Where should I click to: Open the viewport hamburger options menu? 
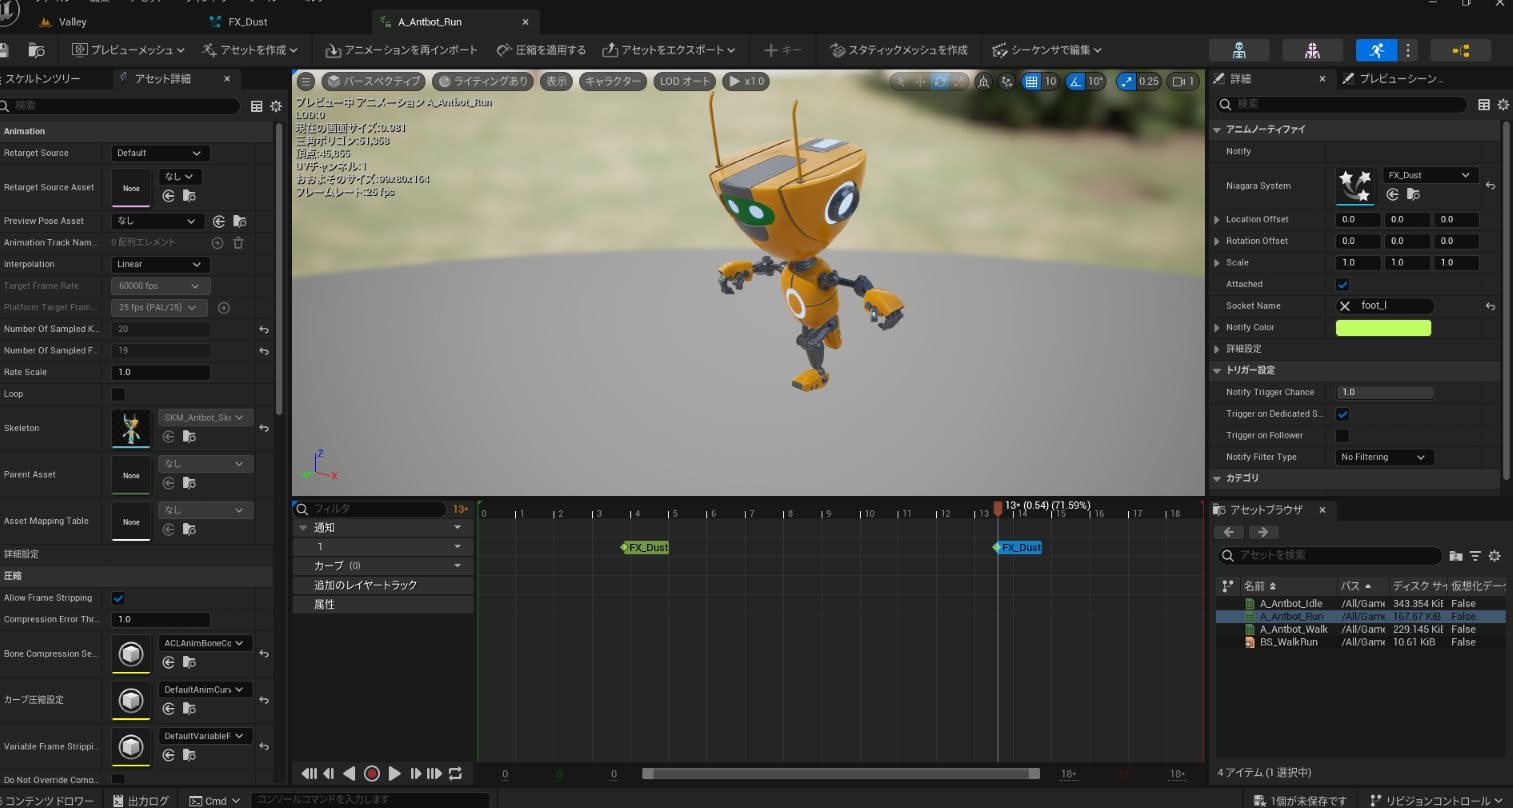point(306,81)
